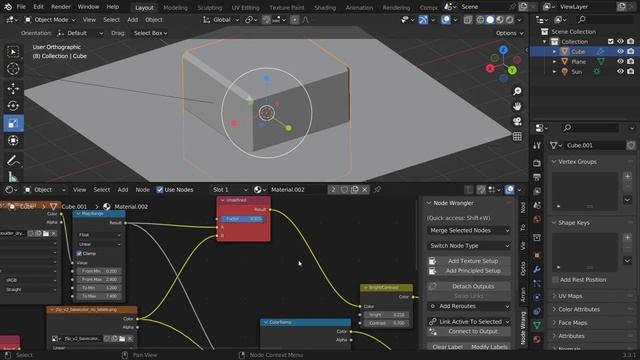
Task: Select the Annotate pencil tool
Action: pos(13,160)
